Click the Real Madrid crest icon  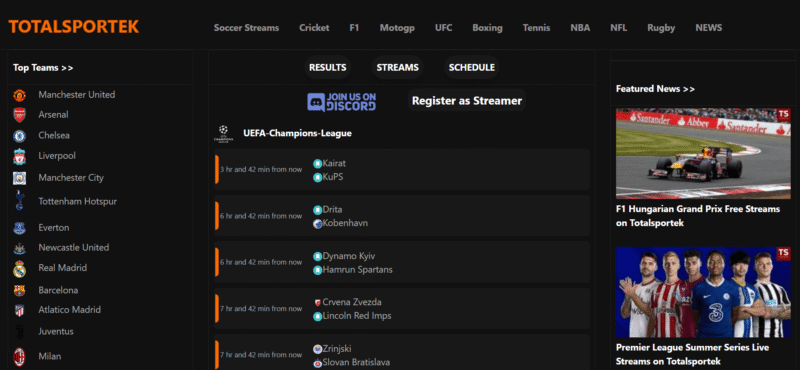coord(19,268)
